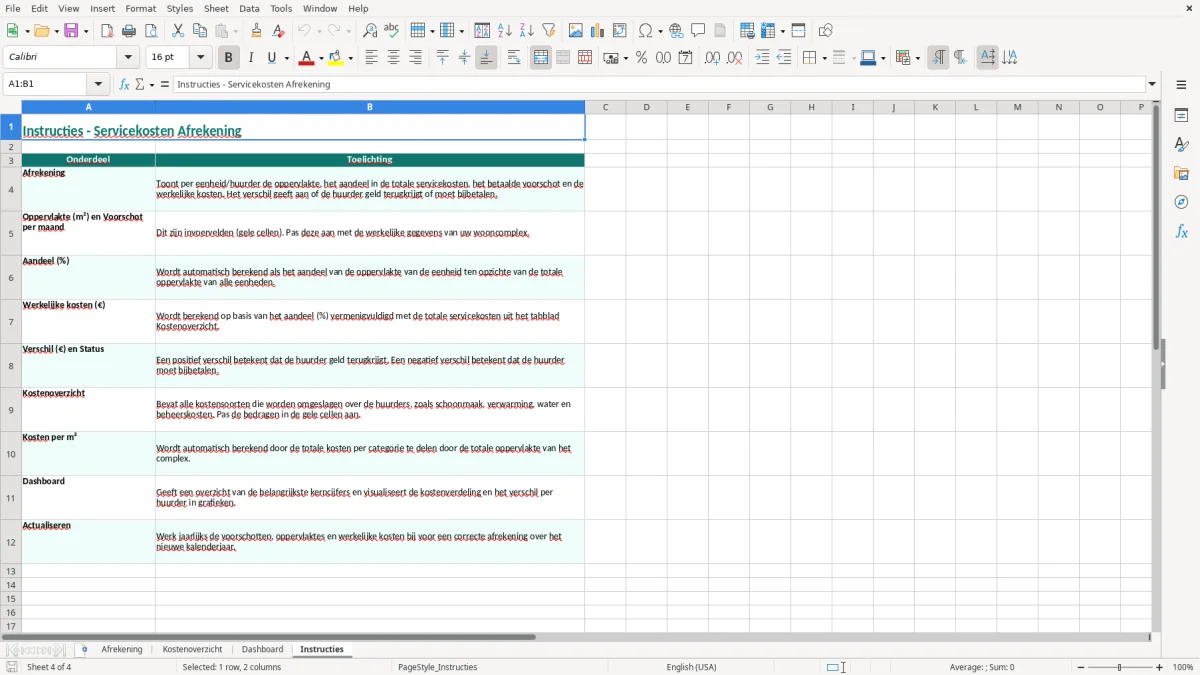Sort ascending A to Z
This screenshot has height=675, width=1200.
tap(504, 31)
